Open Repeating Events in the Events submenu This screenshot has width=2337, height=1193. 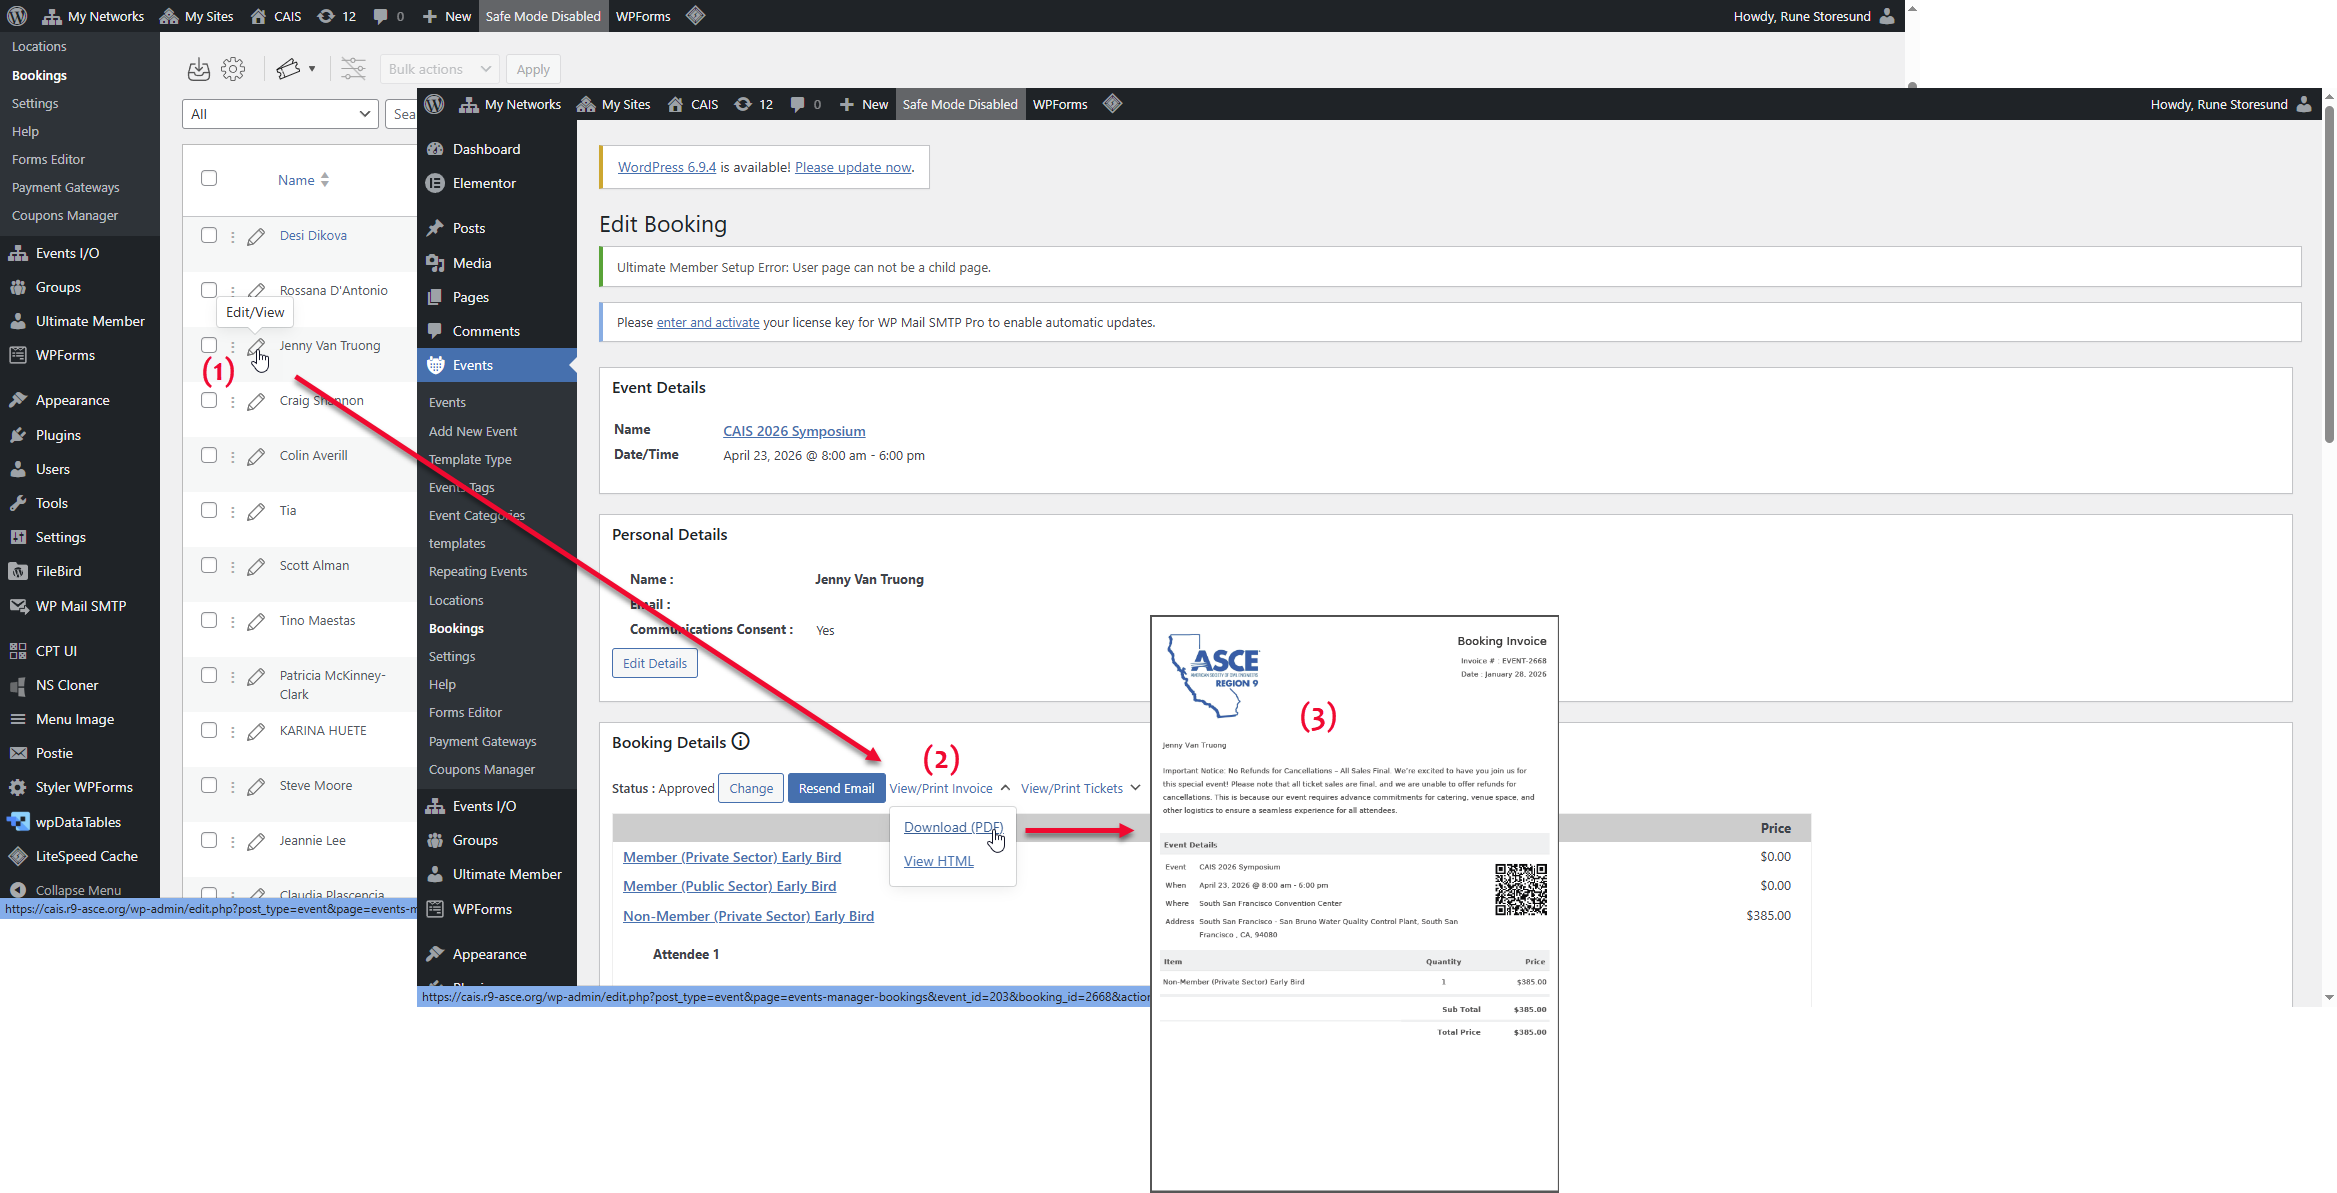478,571
